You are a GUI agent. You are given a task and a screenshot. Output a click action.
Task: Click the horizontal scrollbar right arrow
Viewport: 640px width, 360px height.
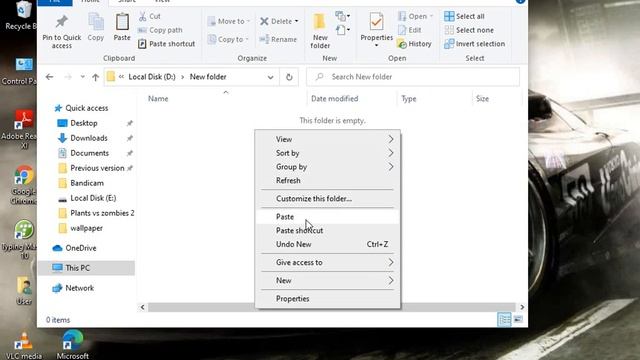pyautogui.click(x=522, y=307)
